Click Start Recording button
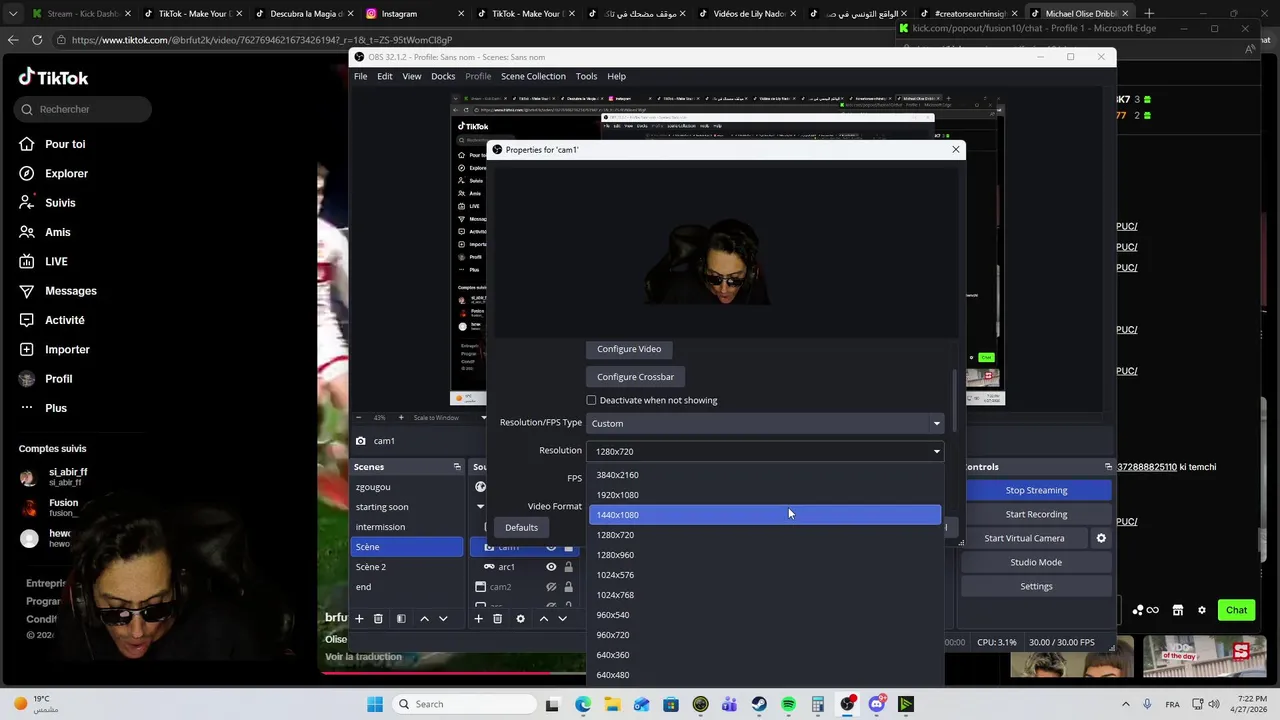 [1036, 514]
